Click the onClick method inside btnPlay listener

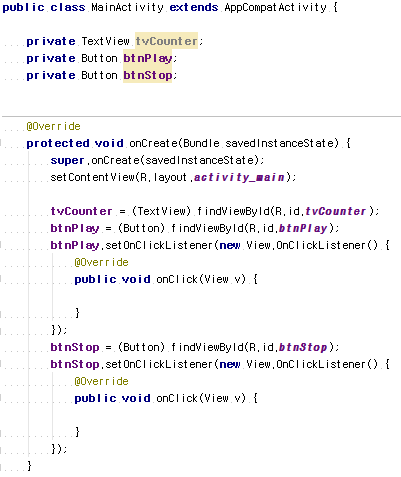[x=177, y=279]
